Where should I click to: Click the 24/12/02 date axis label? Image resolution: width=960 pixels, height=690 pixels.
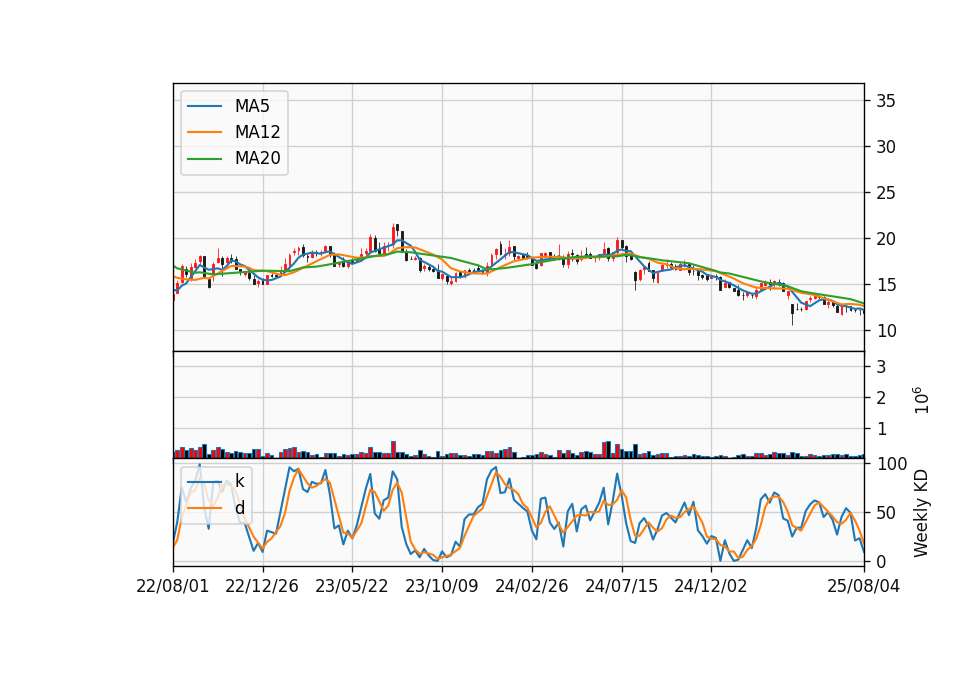[x=711, y=586]
